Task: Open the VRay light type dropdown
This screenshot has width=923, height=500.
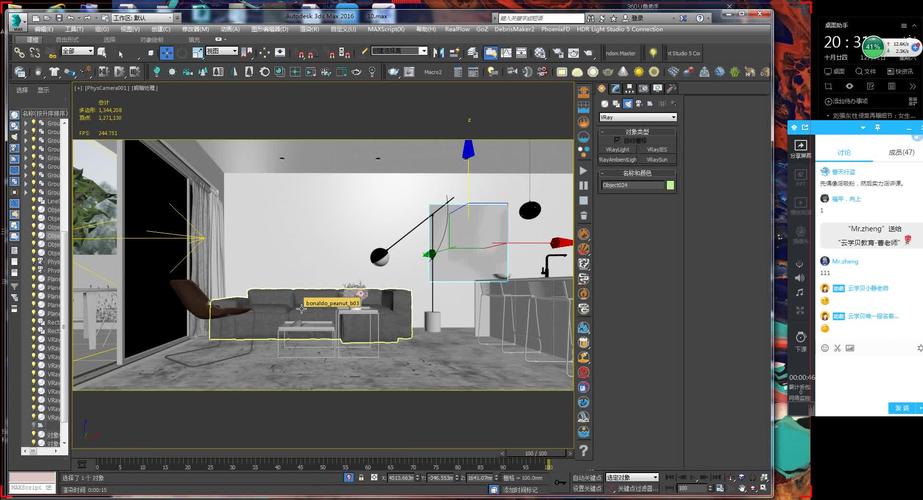Action: (x=638, y=117)
